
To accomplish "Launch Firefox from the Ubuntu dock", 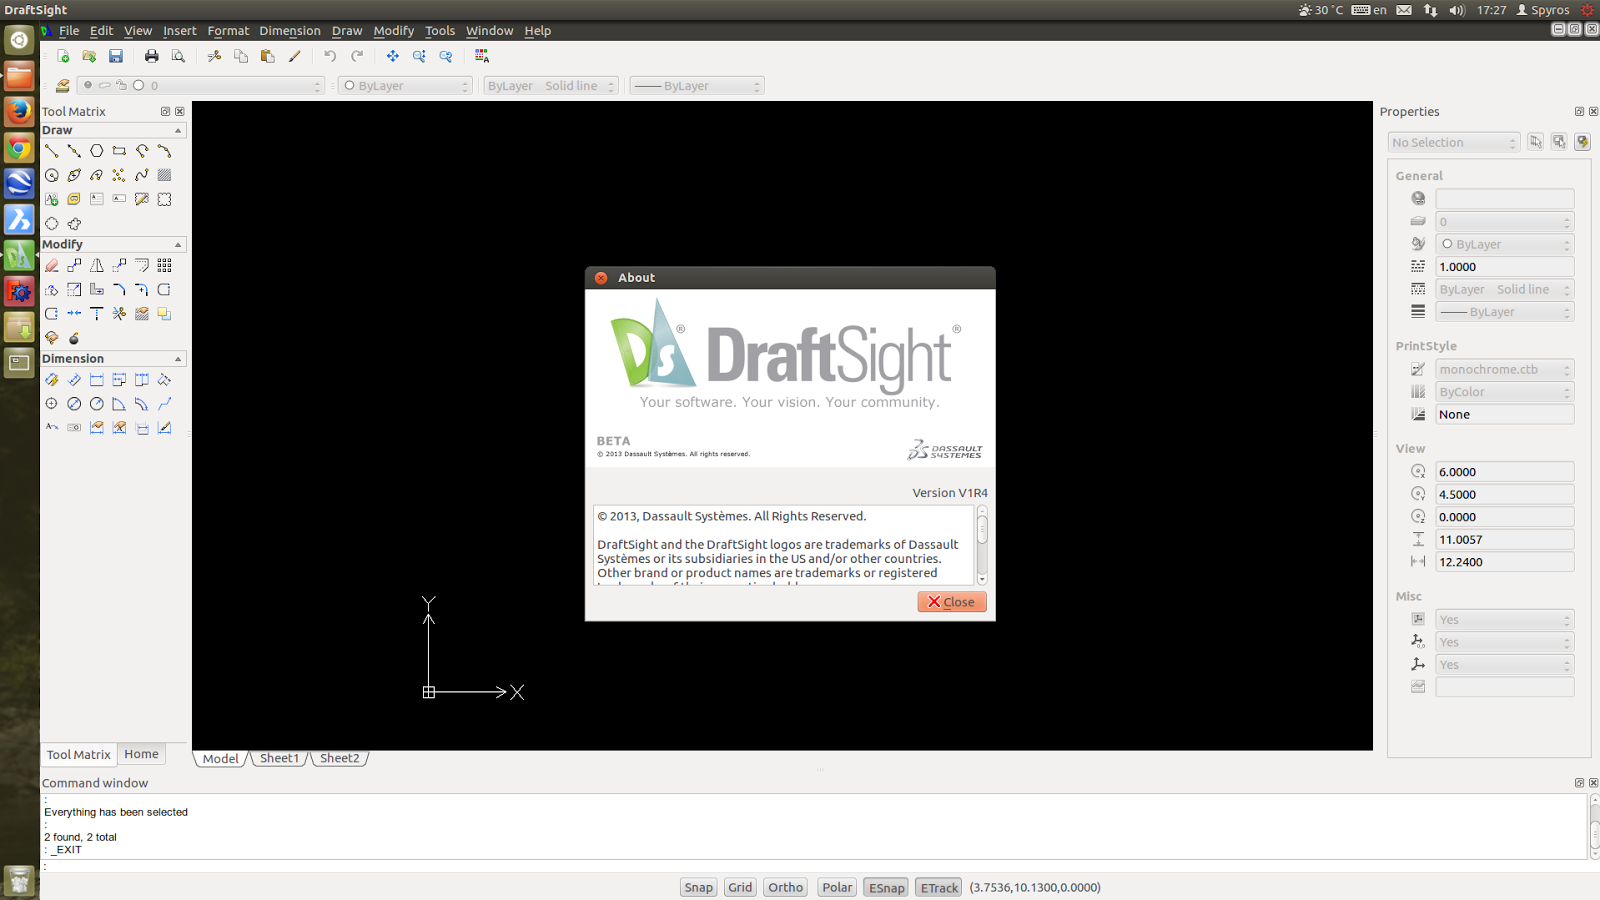I will click(19, 111).
